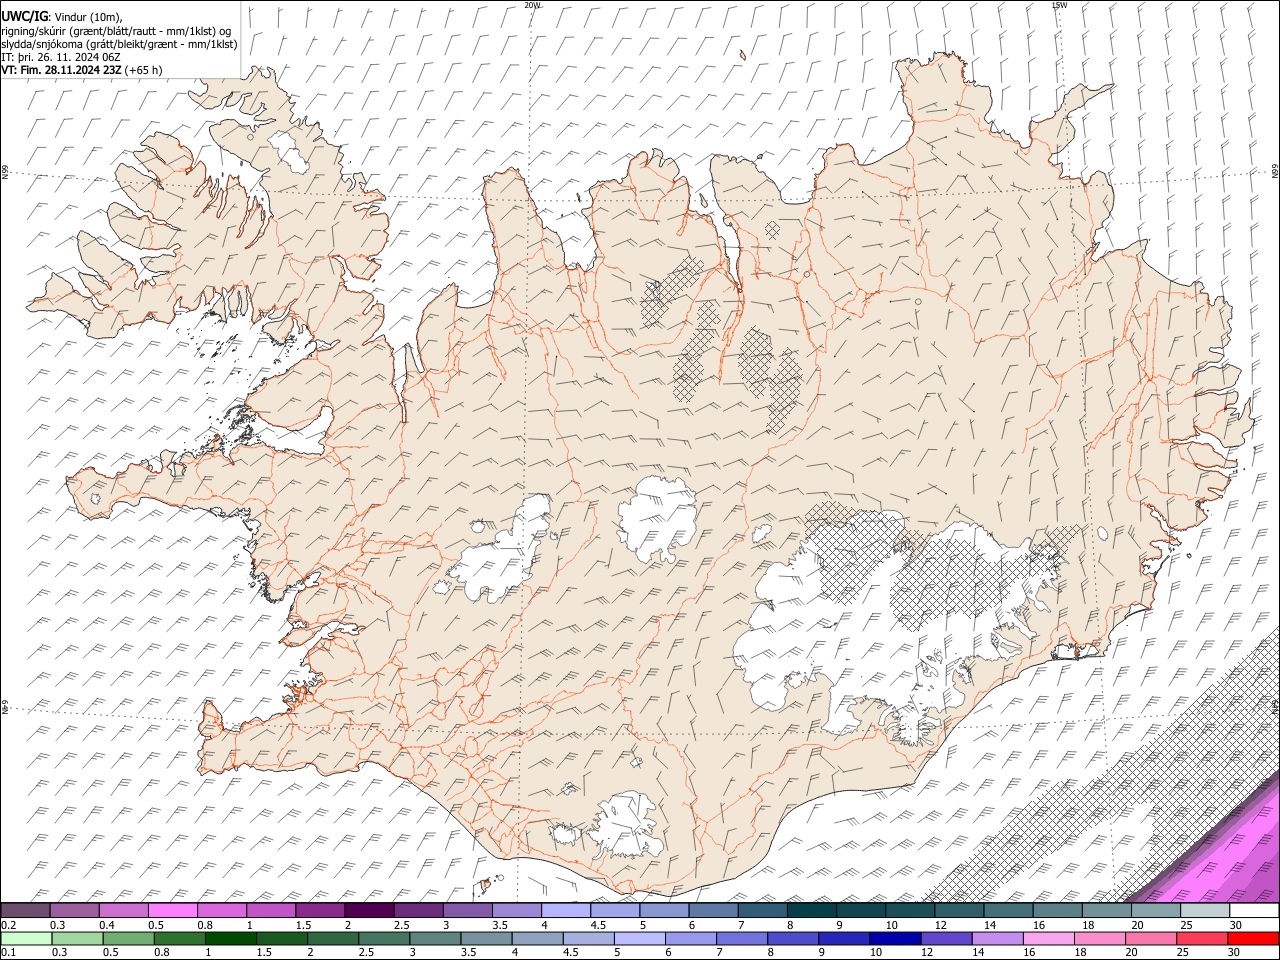Click the bright red swatch after 30, lower legend
Viewport: 1280px width, 960px height.
click(1252, 938)
